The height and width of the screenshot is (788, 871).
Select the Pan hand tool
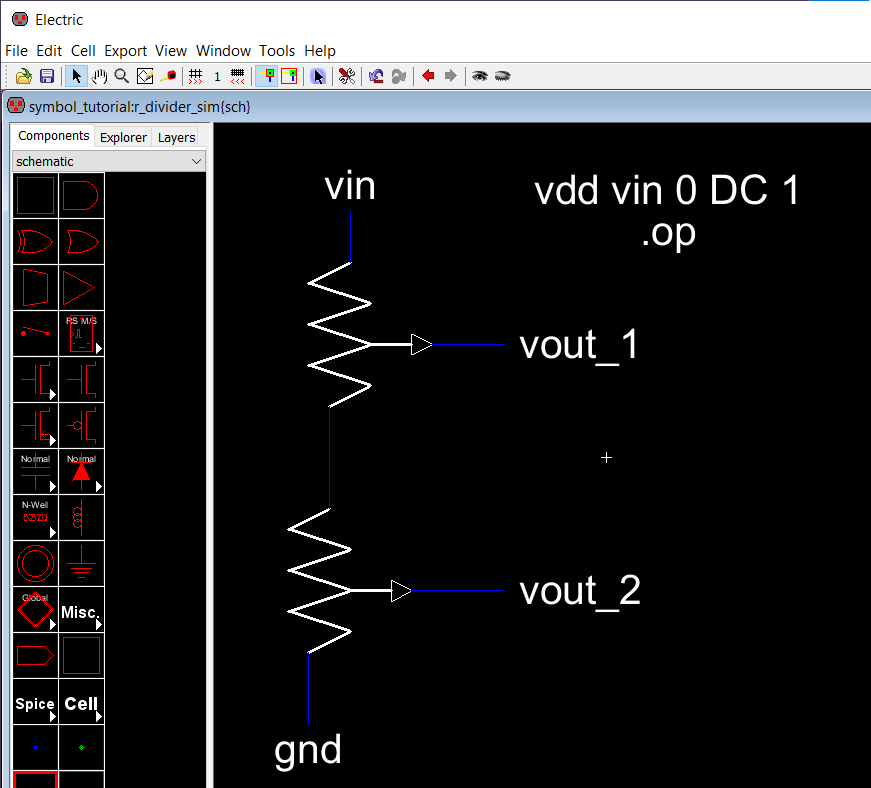tap(99, 76)
